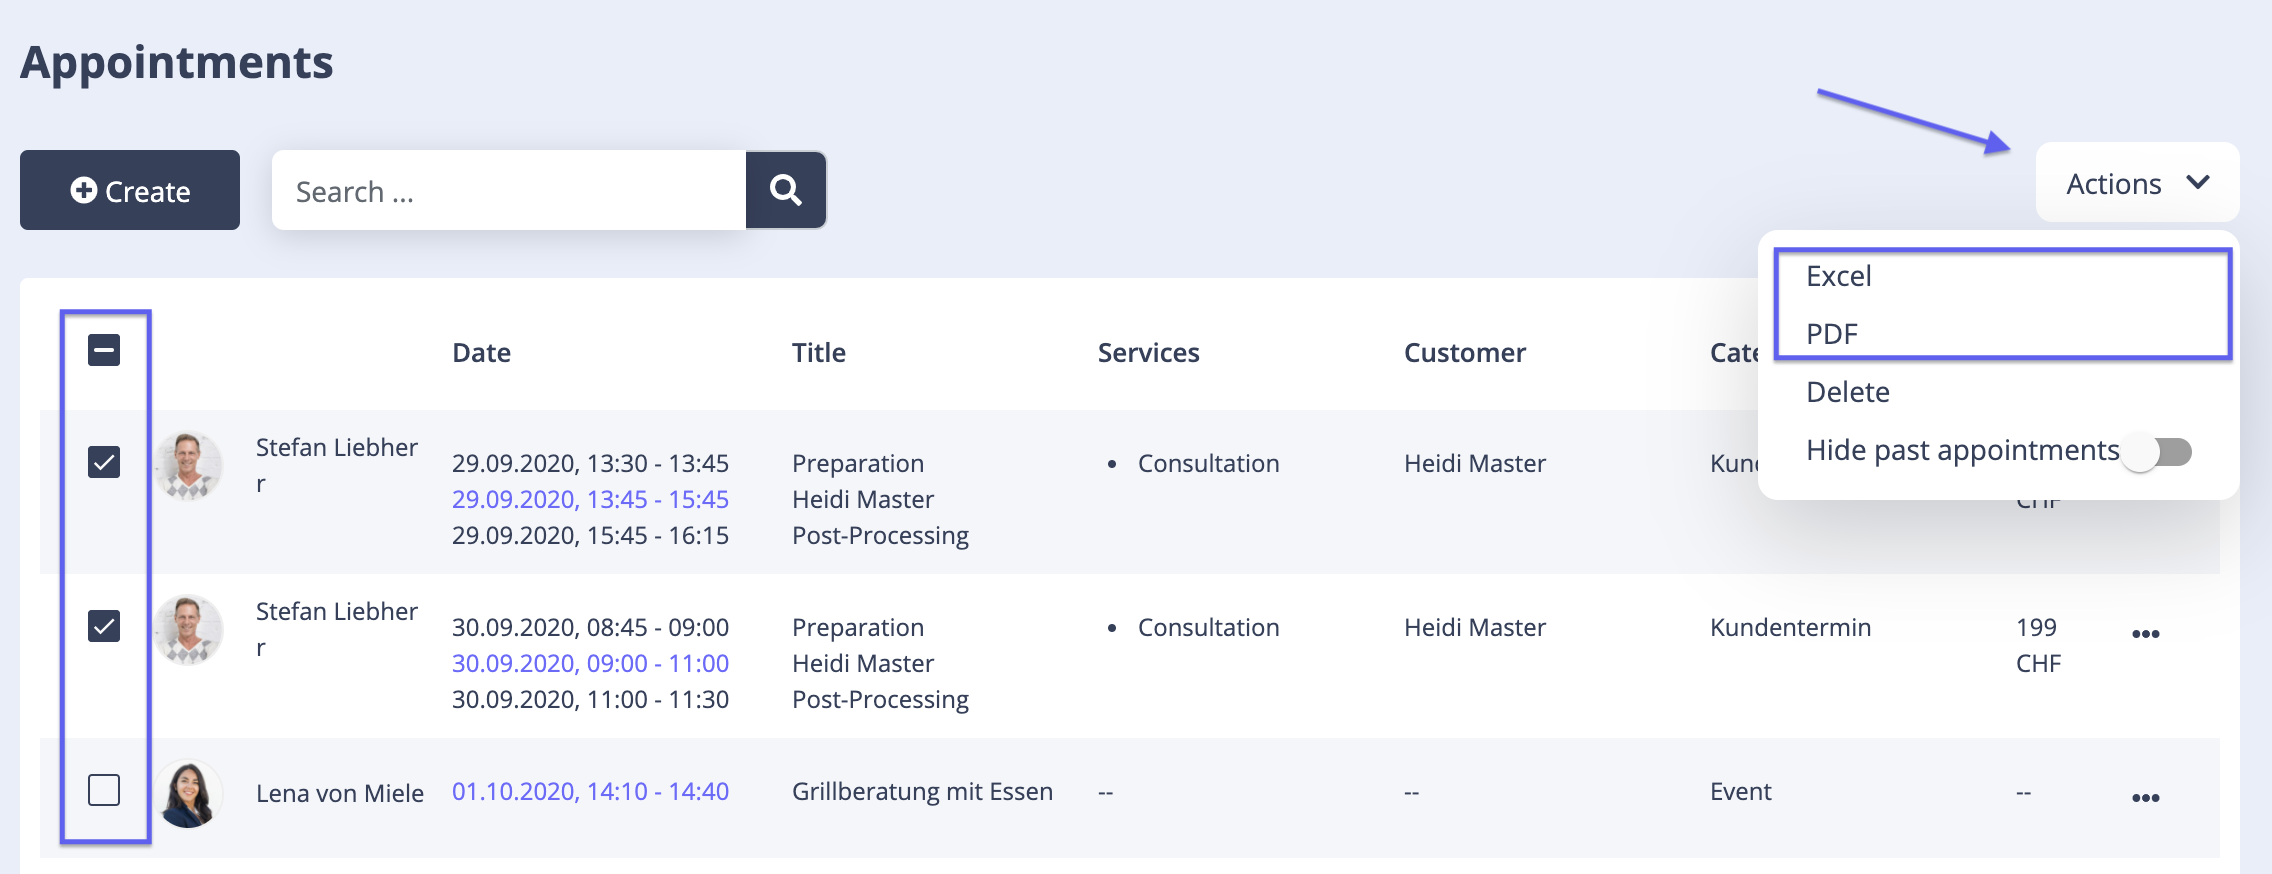2272x874 pixels.
Task: Toggle the select-all header checkbox
Action: pos(104,350)
